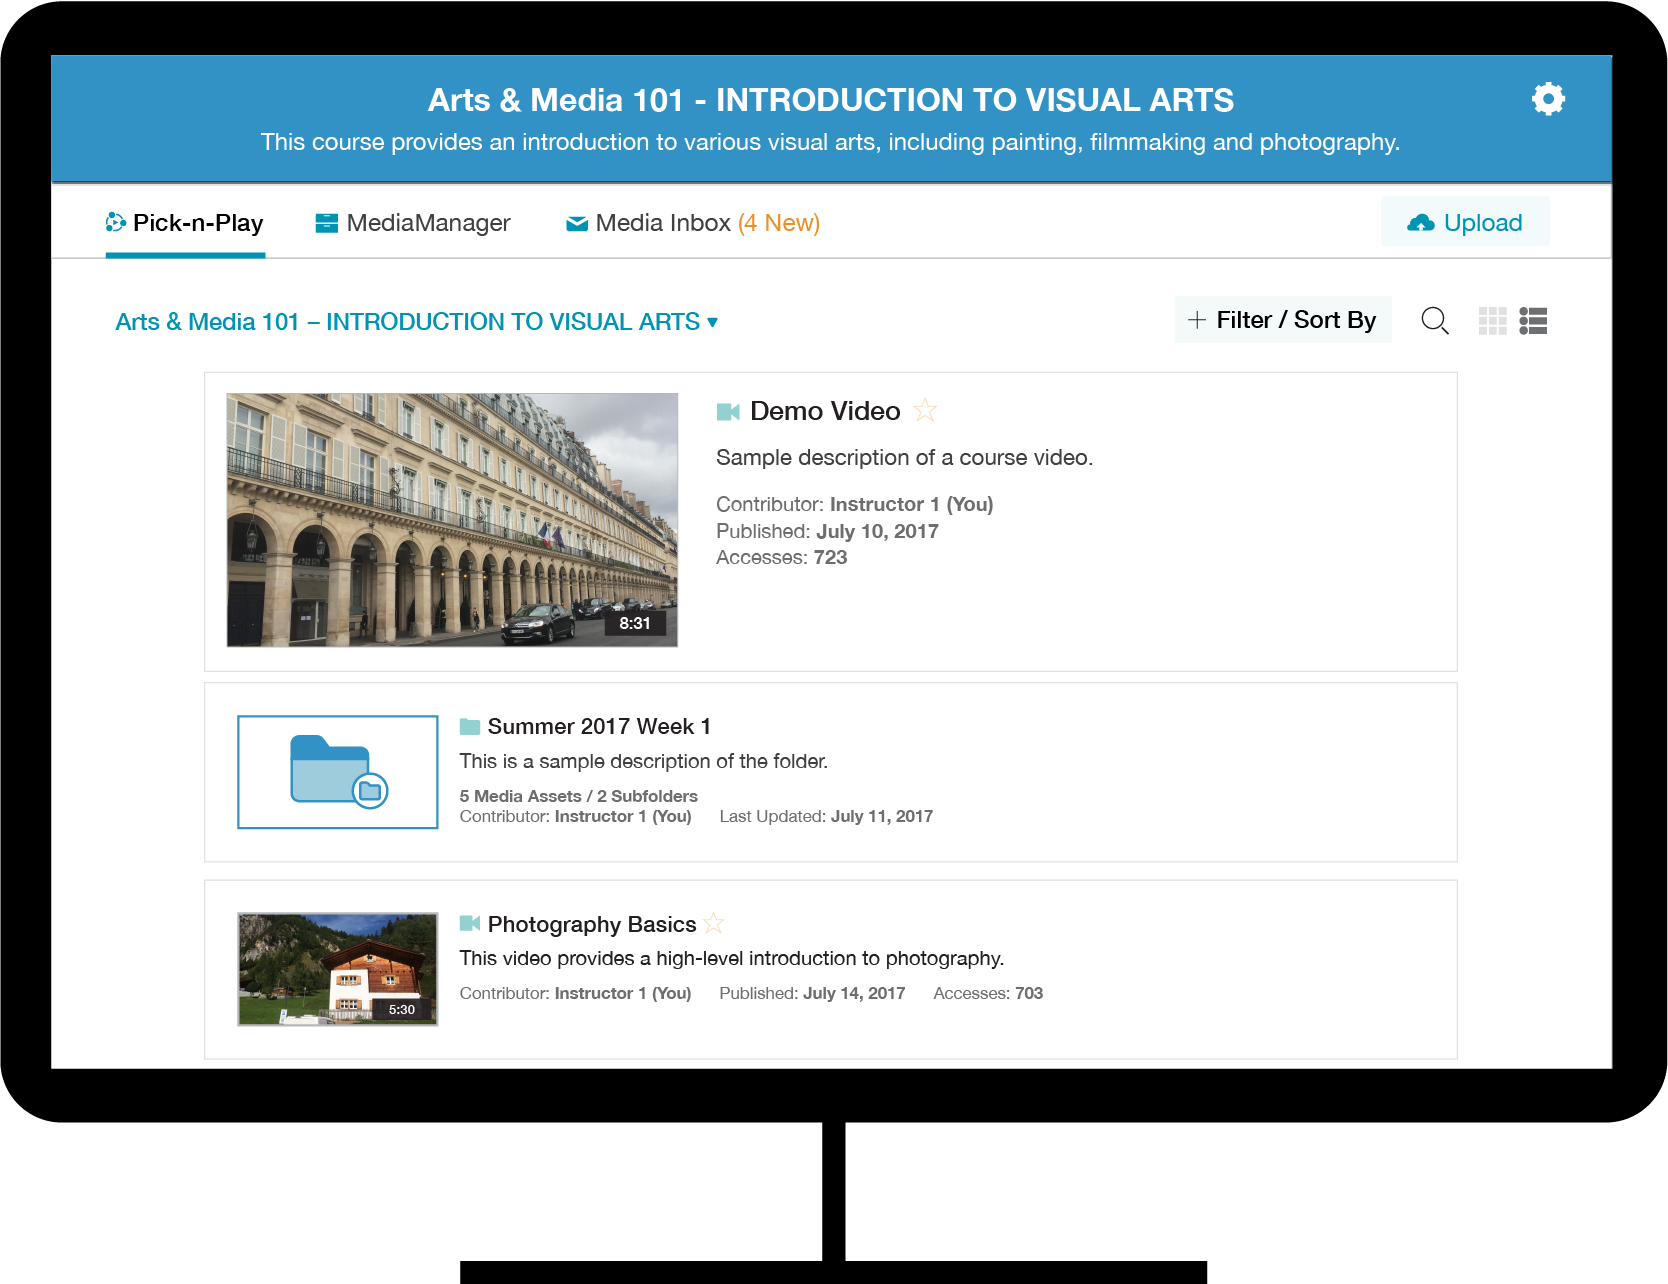Click 'Published: July 14, 2017' text
The image size is (1668, 1284).
click(x=813, y=993)
